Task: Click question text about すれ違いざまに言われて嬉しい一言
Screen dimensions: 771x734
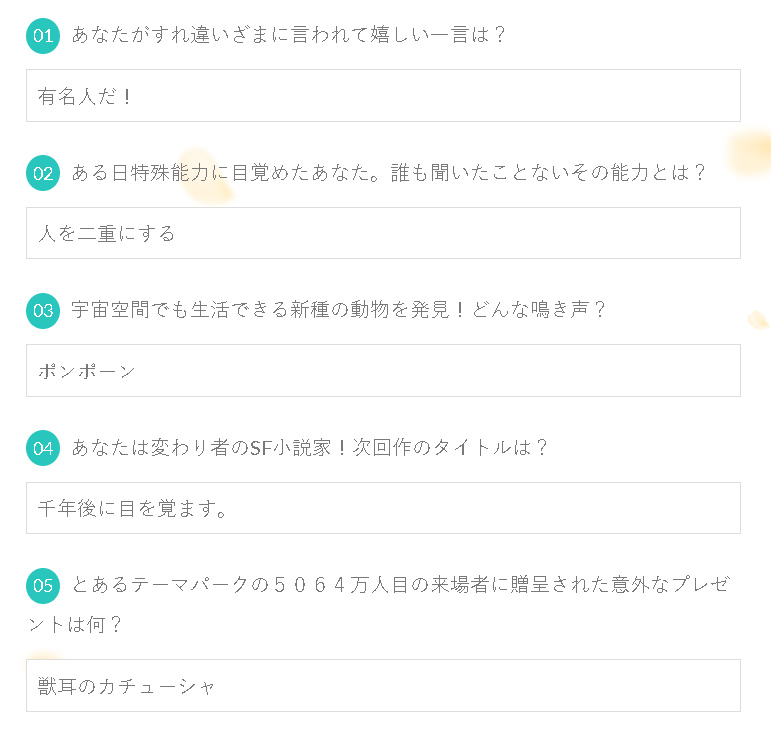Action: (289, 35)
